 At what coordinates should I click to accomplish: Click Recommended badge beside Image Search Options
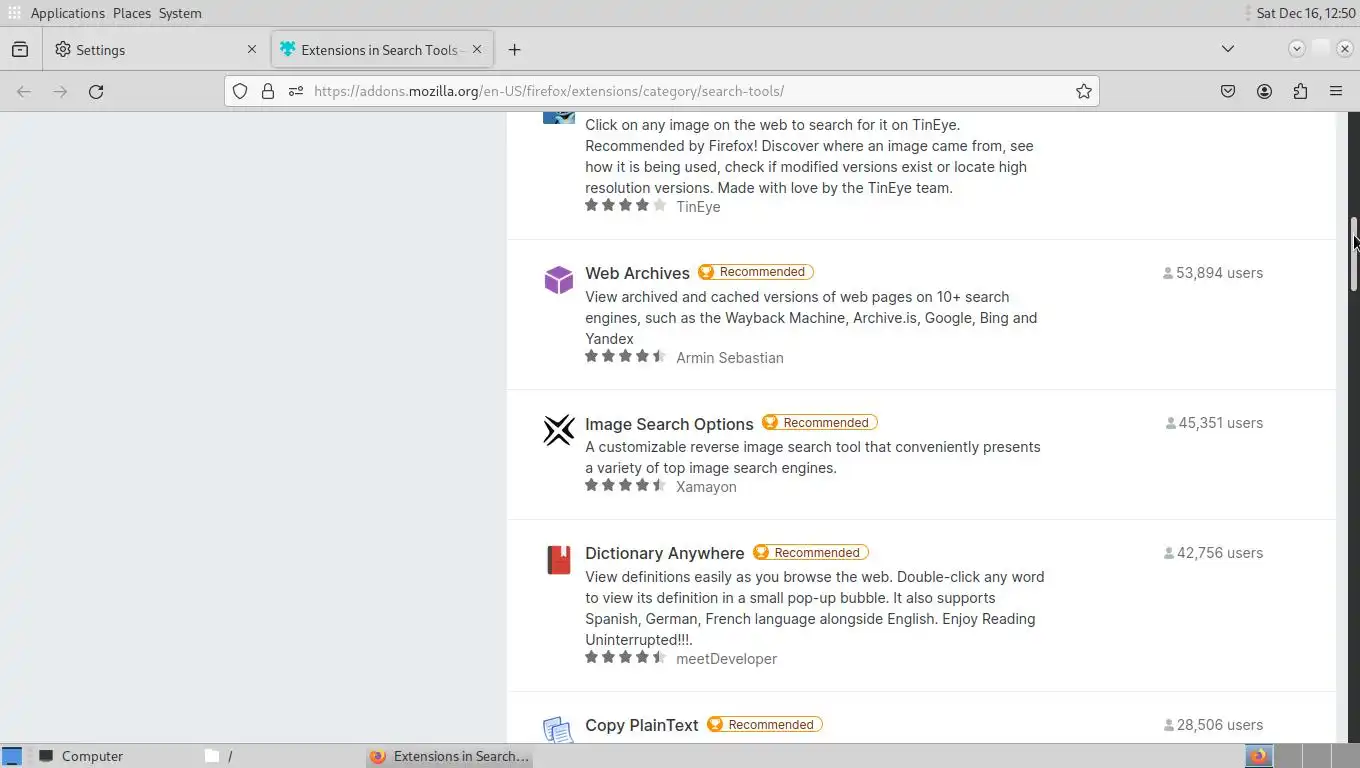click(820, 422)
